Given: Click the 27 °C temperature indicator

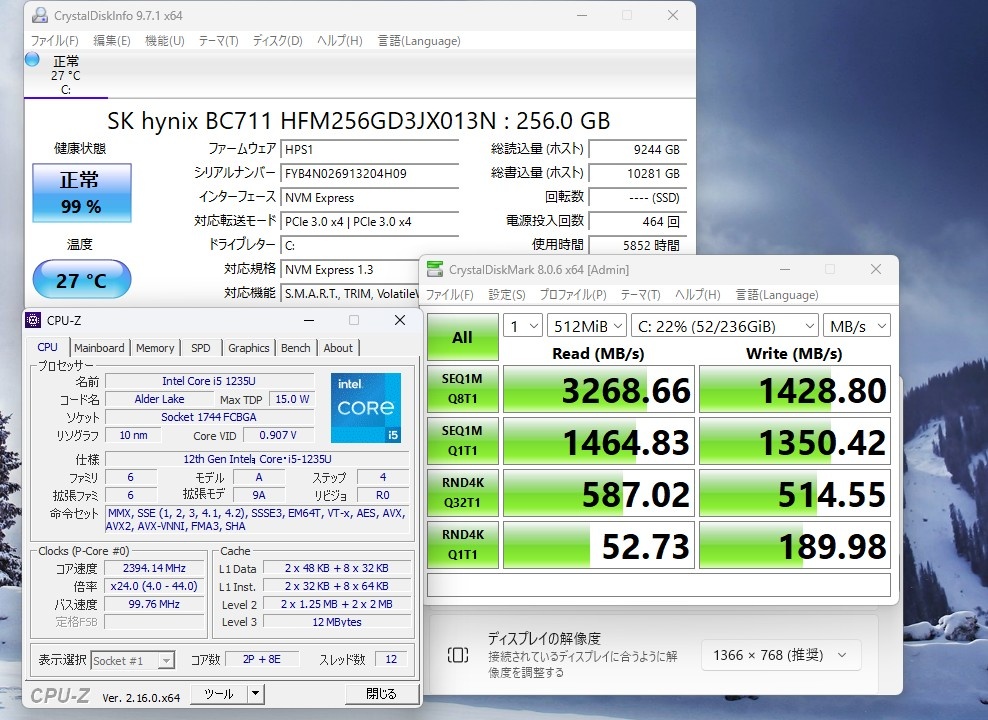Looking at the screenshot, I should [x=81, y=280].
